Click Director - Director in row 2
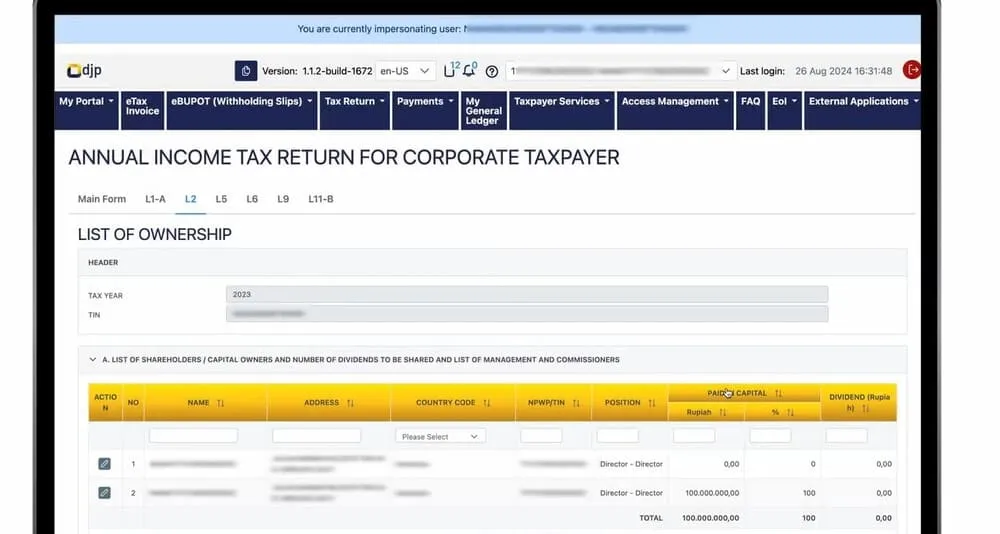Image resolution: width=1000 pixels, height=534 pixels. [631, 493]
